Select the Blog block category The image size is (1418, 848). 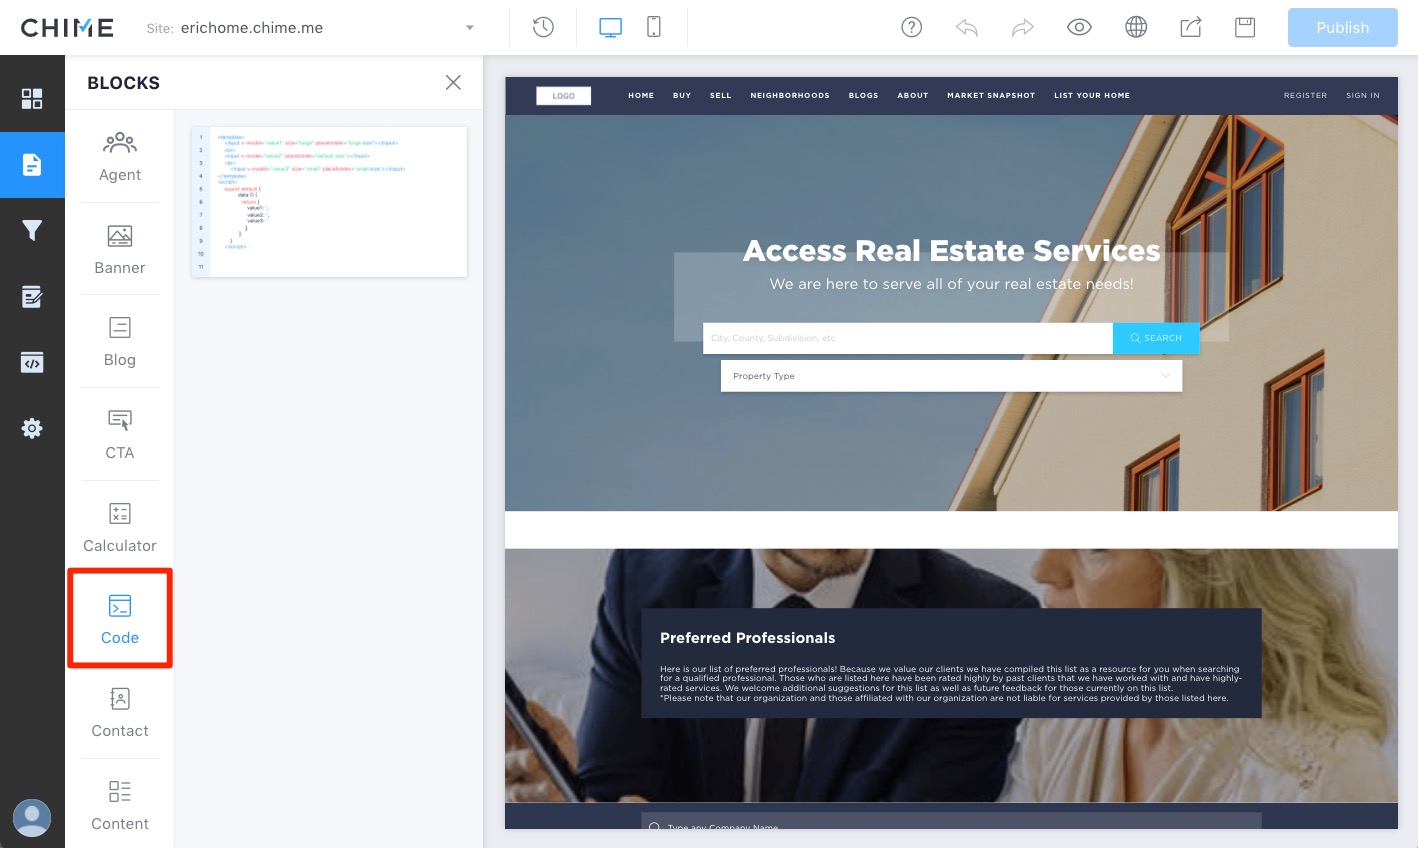pos(120,342)
